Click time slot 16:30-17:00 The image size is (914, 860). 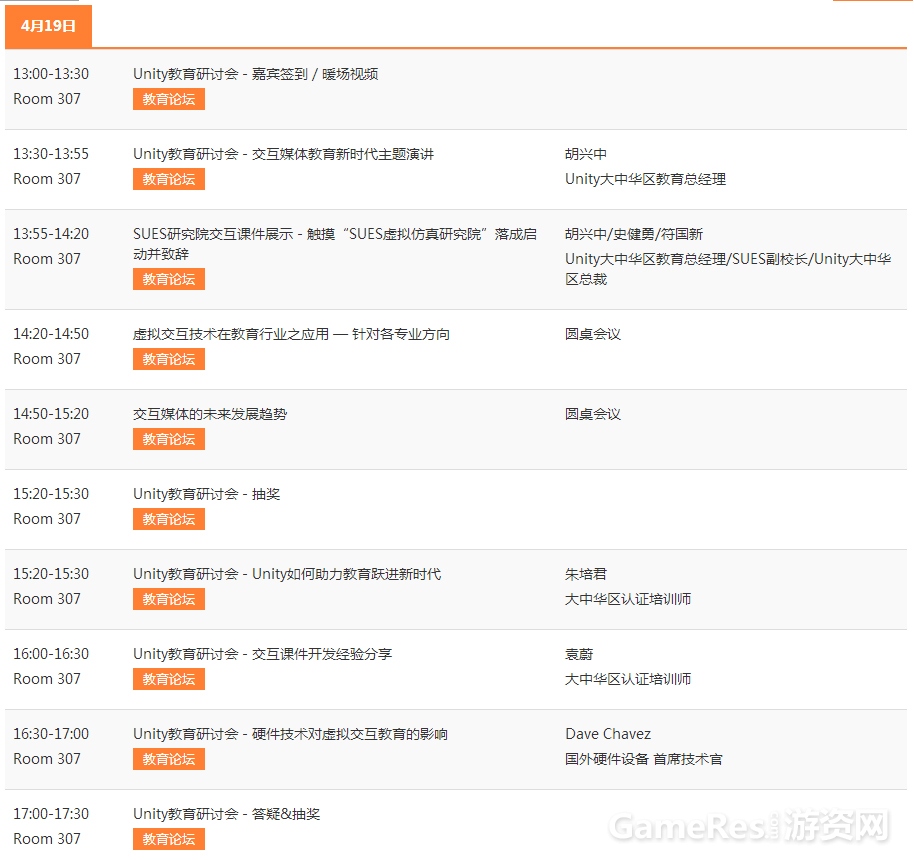(51, 733)
